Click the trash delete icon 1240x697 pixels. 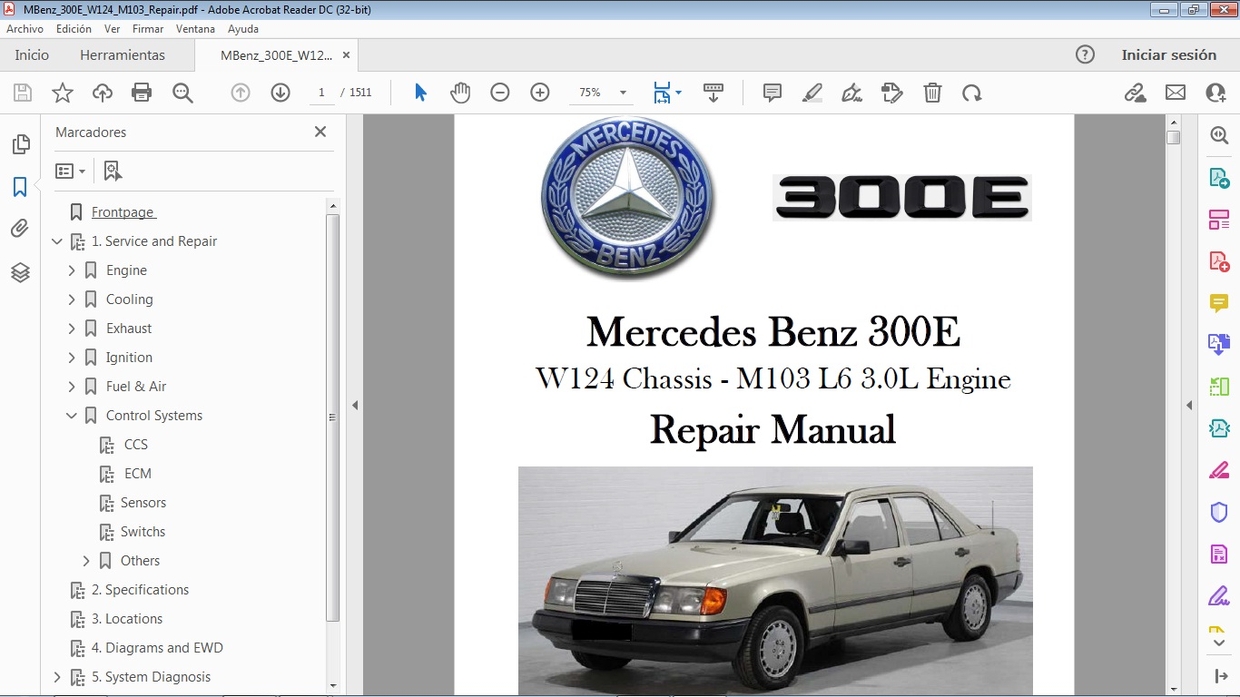[932, 93]
